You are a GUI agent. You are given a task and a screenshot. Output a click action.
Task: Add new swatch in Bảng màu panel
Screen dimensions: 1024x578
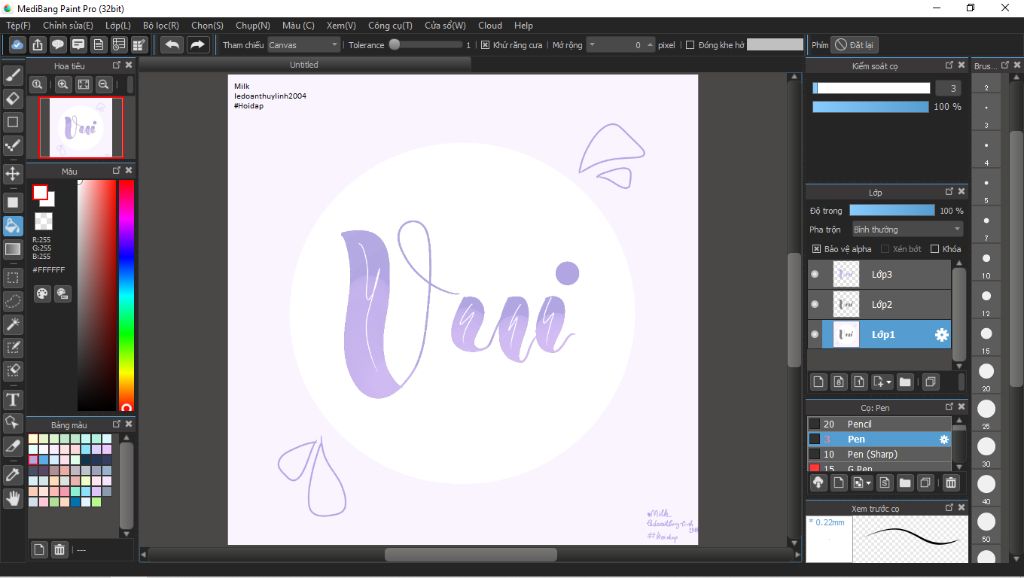(39, 549)
